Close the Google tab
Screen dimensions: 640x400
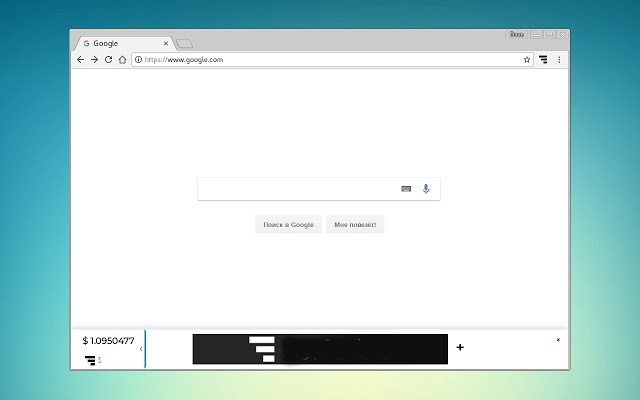(166, 43)
